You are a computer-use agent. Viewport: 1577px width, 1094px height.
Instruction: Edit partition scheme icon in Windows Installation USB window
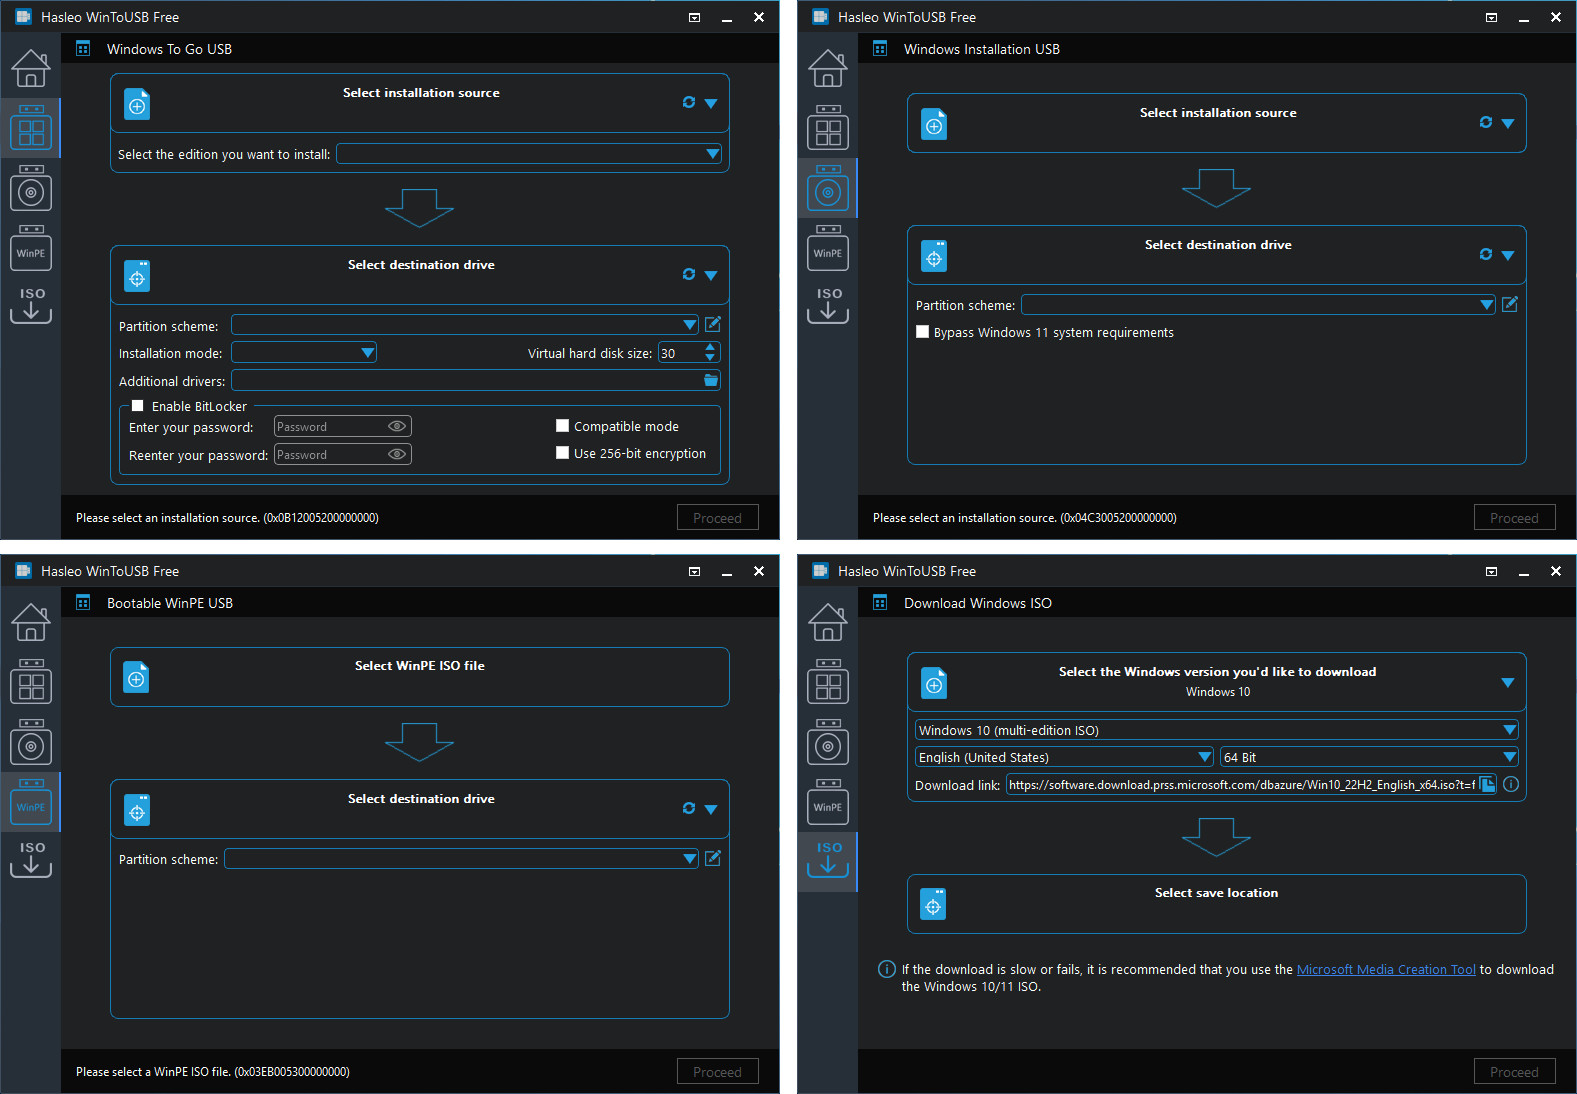(1510, 304)
